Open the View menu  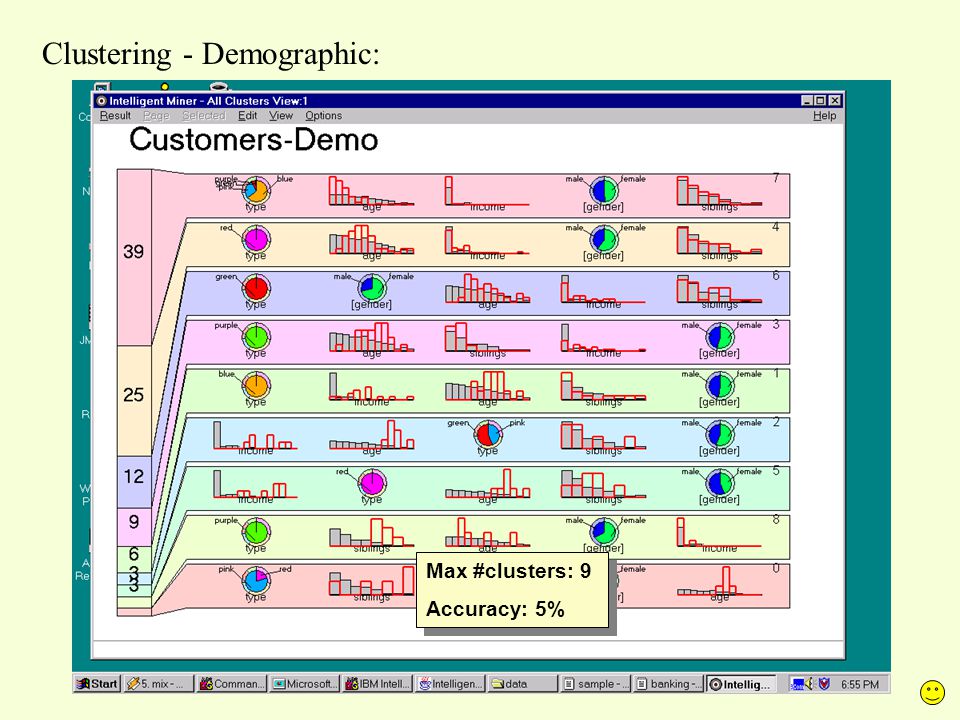click(281, 116)
